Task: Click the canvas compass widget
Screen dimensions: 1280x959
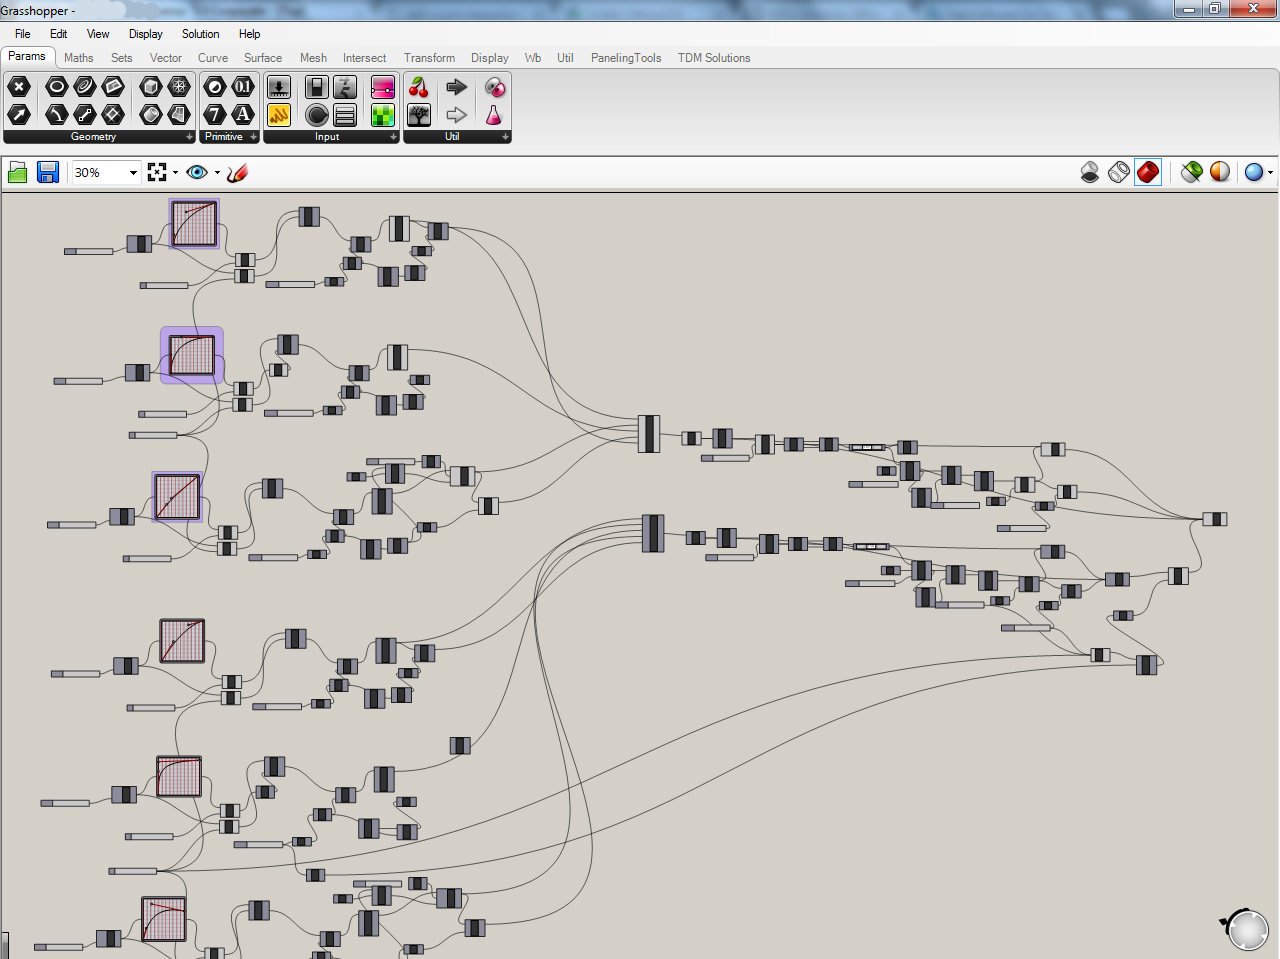Action: tap(1246, 929)
